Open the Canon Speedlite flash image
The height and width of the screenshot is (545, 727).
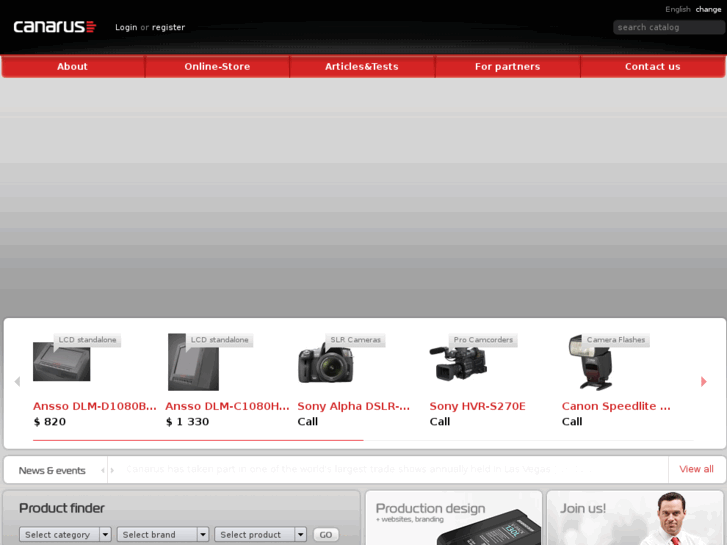click(x=591, y=363)
